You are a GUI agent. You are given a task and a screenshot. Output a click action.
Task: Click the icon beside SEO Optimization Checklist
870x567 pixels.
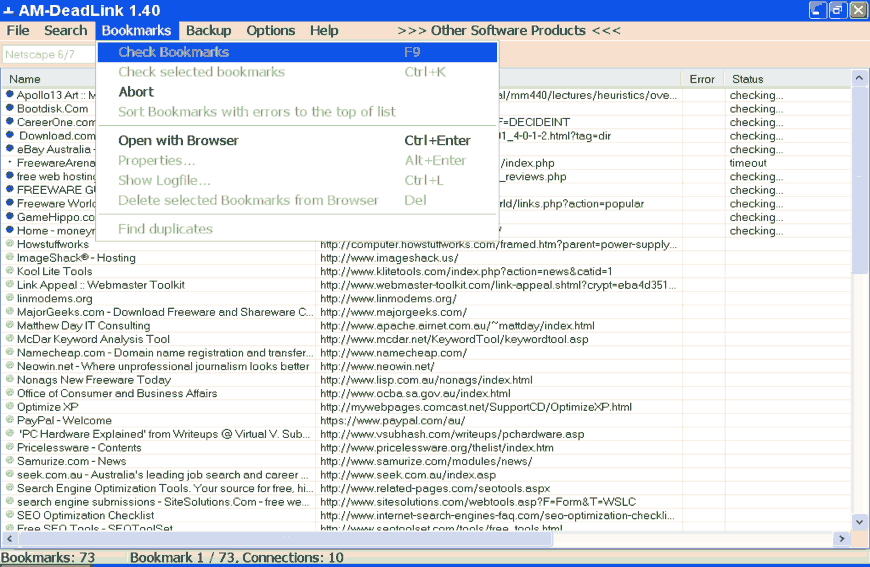tap(9, 515)
